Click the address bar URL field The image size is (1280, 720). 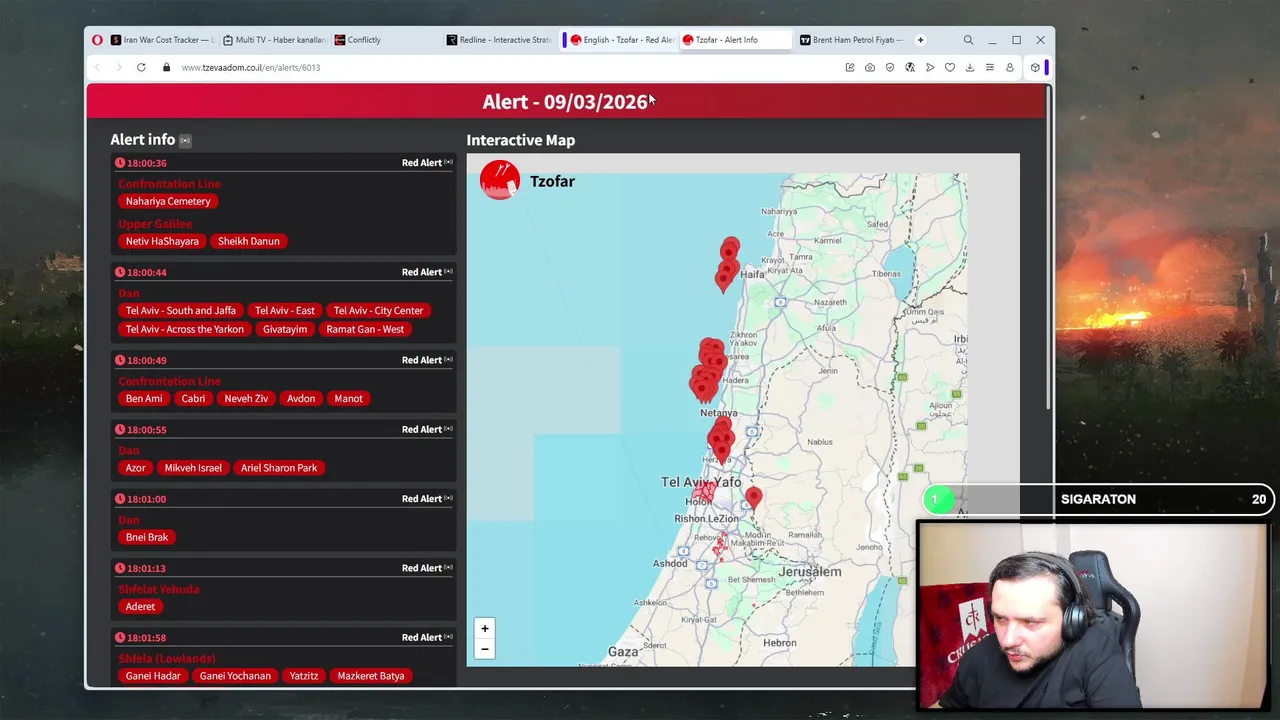click(500, 67)
